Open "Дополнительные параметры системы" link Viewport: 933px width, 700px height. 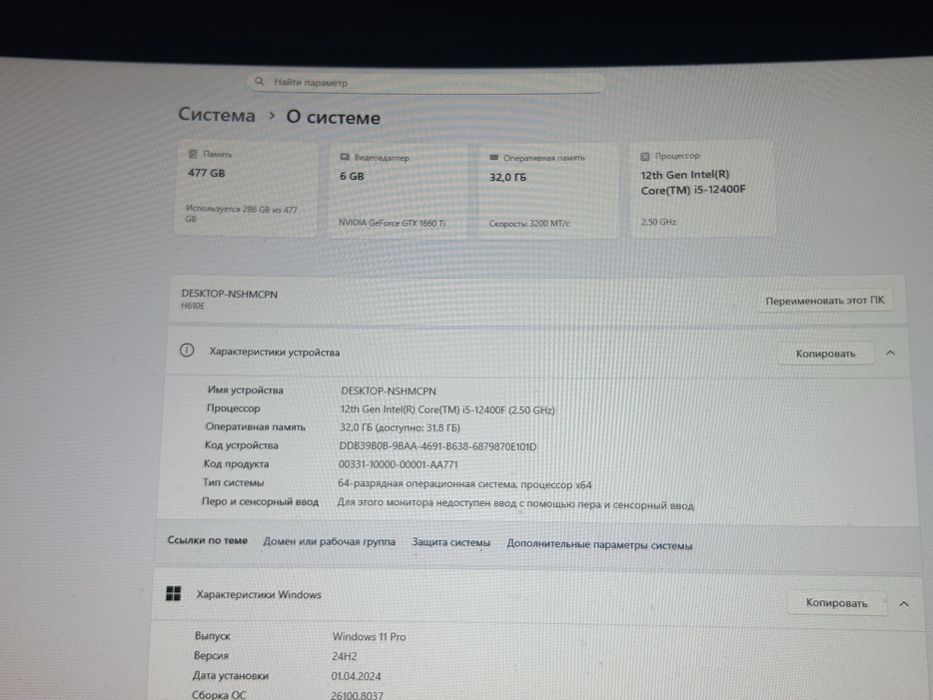(599, 545)
